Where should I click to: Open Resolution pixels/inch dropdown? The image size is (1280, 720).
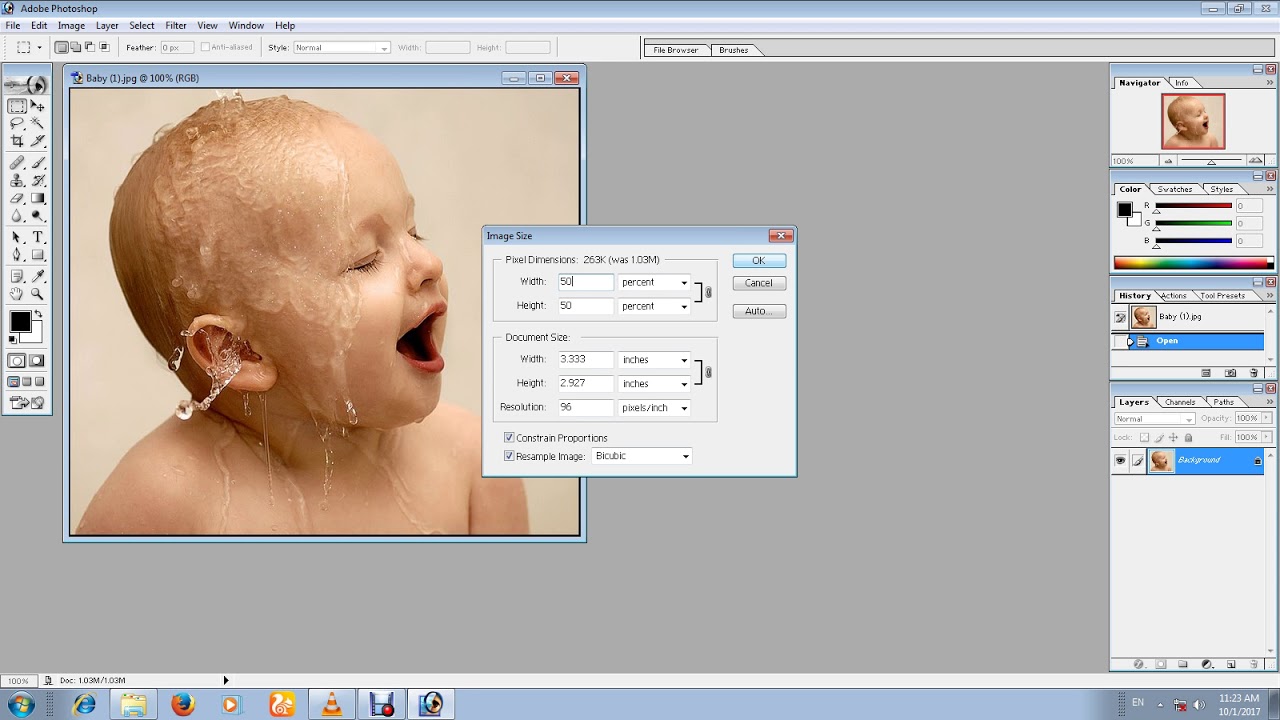click(684, 408)
